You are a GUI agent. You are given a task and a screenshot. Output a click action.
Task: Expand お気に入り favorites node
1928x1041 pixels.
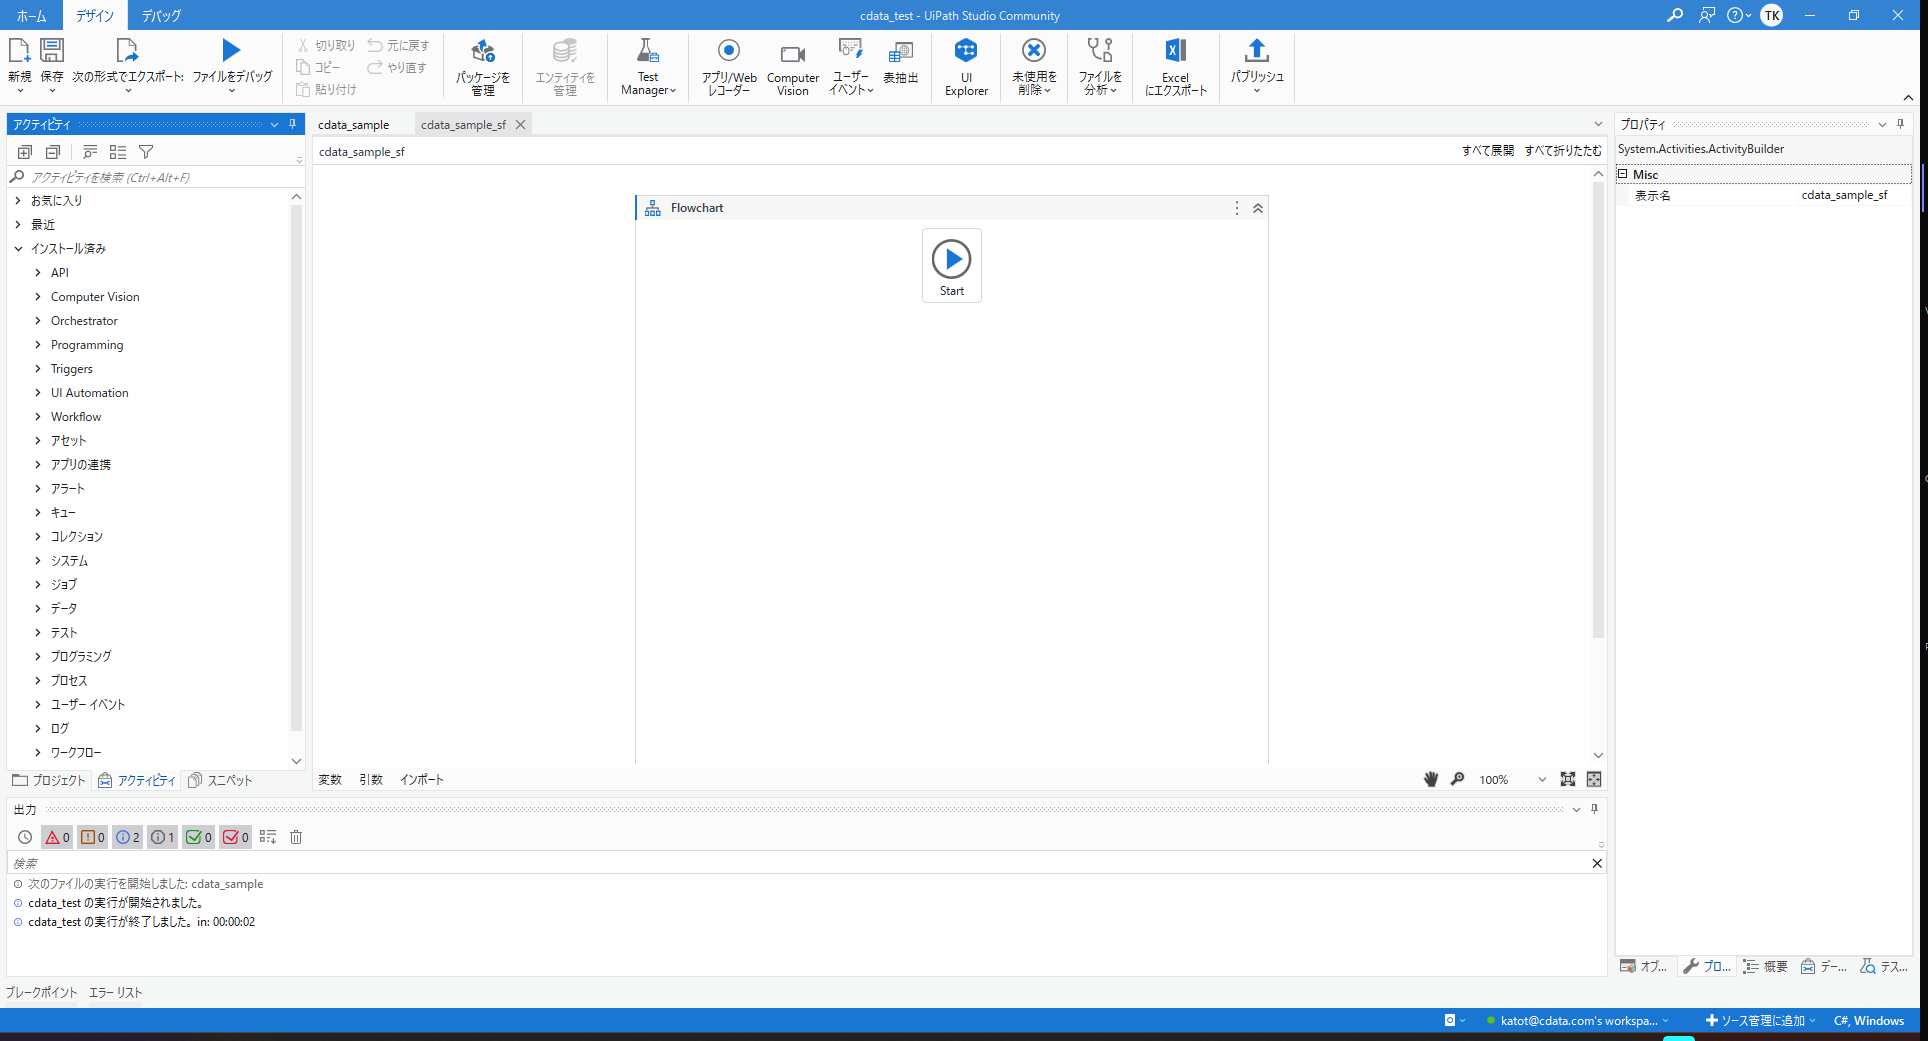pos(18,200)
